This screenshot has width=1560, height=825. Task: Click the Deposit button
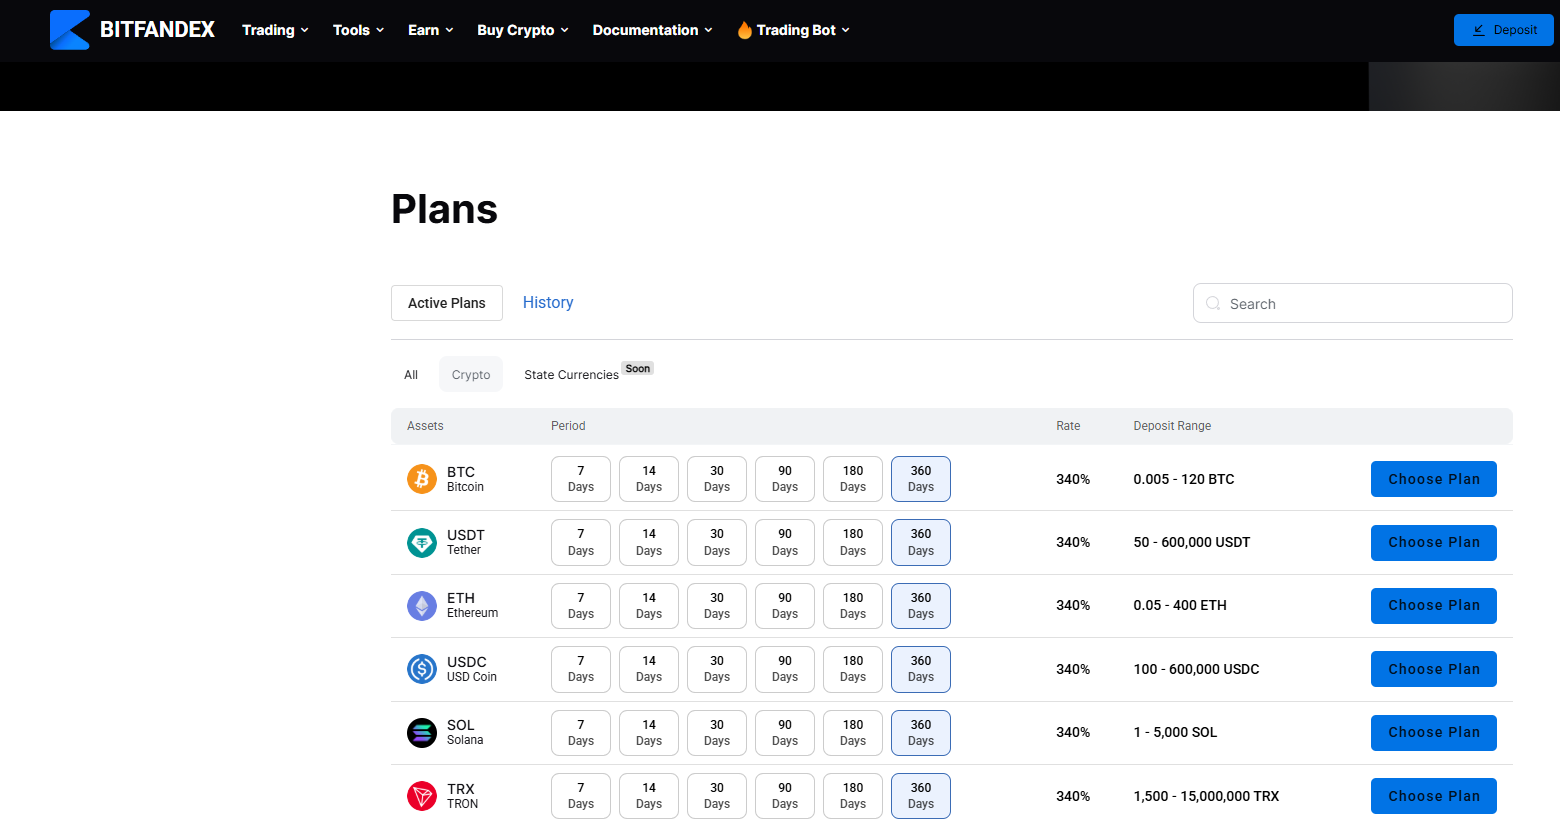(1503, 30)
